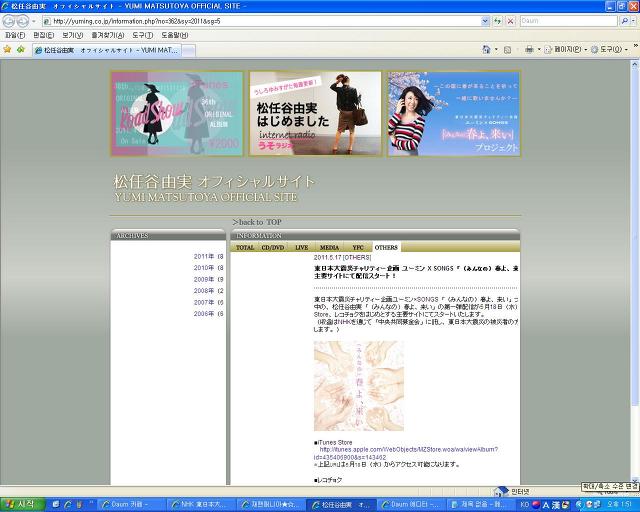Viewport: 640px width, 512px height.
Task: Click the Refresh page icon
Action: pos(498,21)
